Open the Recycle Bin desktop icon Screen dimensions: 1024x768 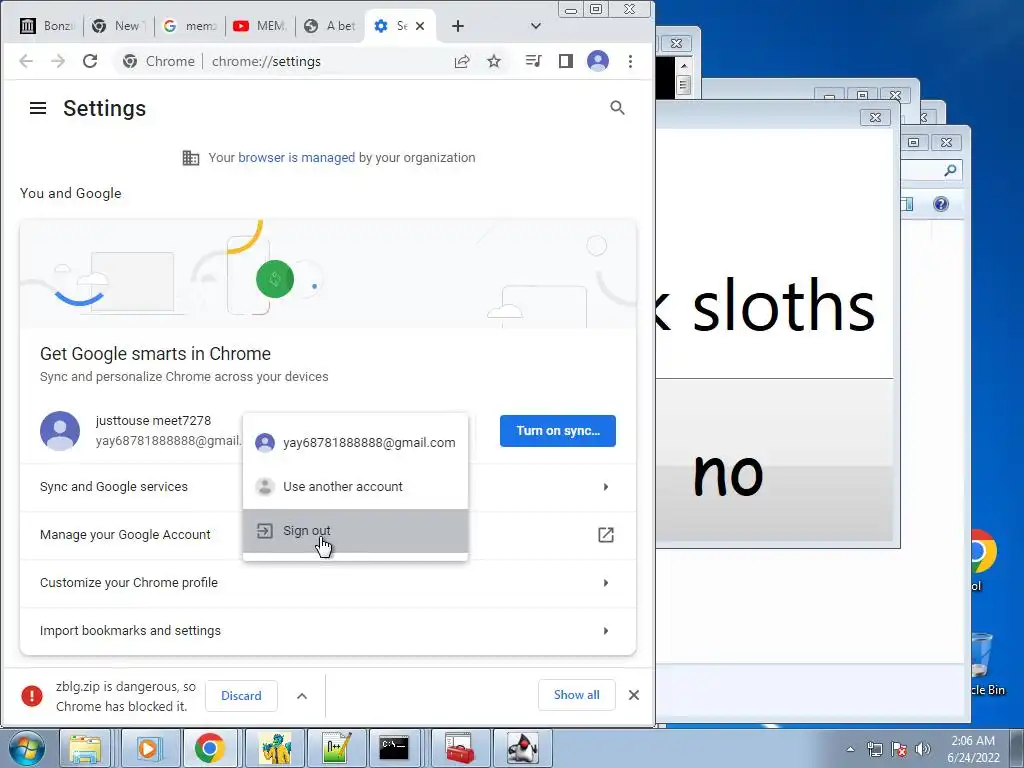click(x=983, y=664)
